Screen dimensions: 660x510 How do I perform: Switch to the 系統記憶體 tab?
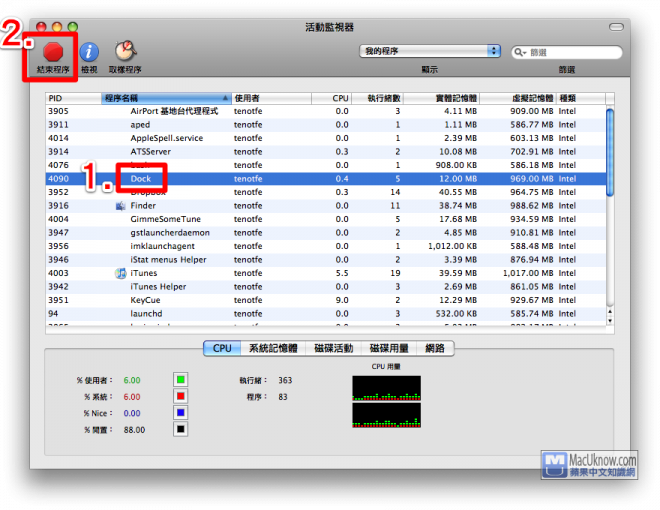coord(273,348)
